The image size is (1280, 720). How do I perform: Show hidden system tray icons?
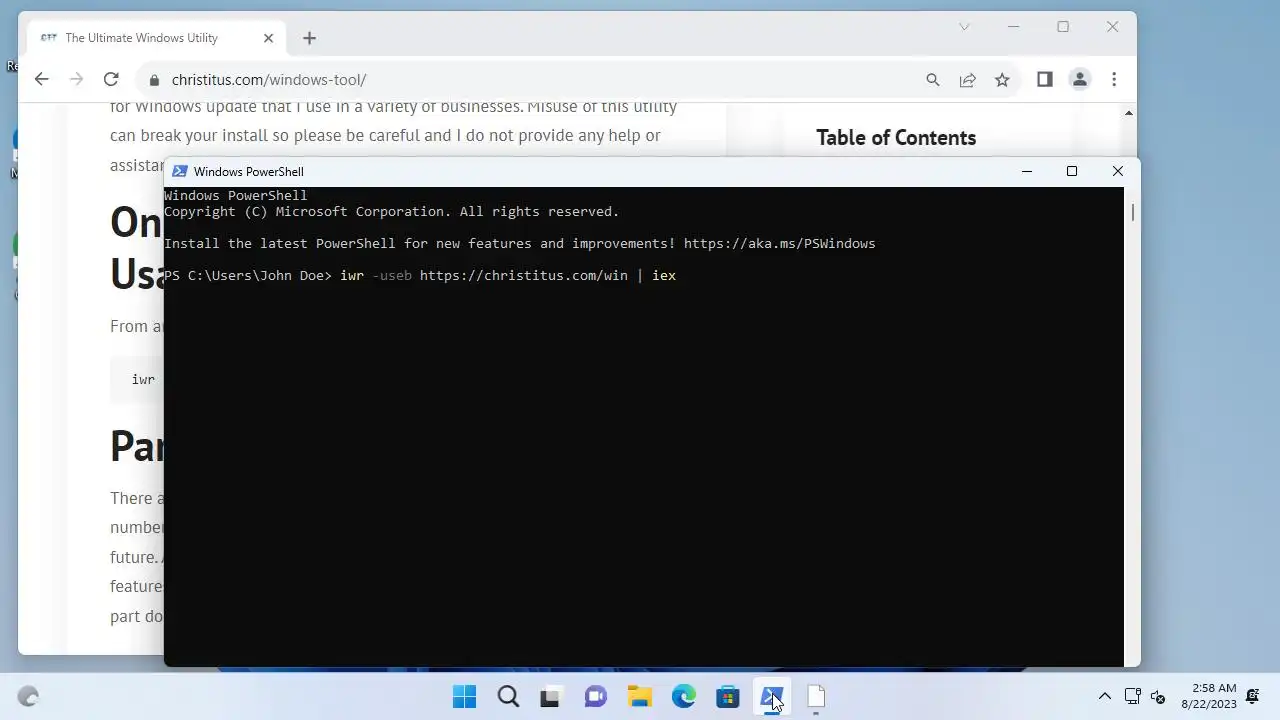pos(1104,696)
